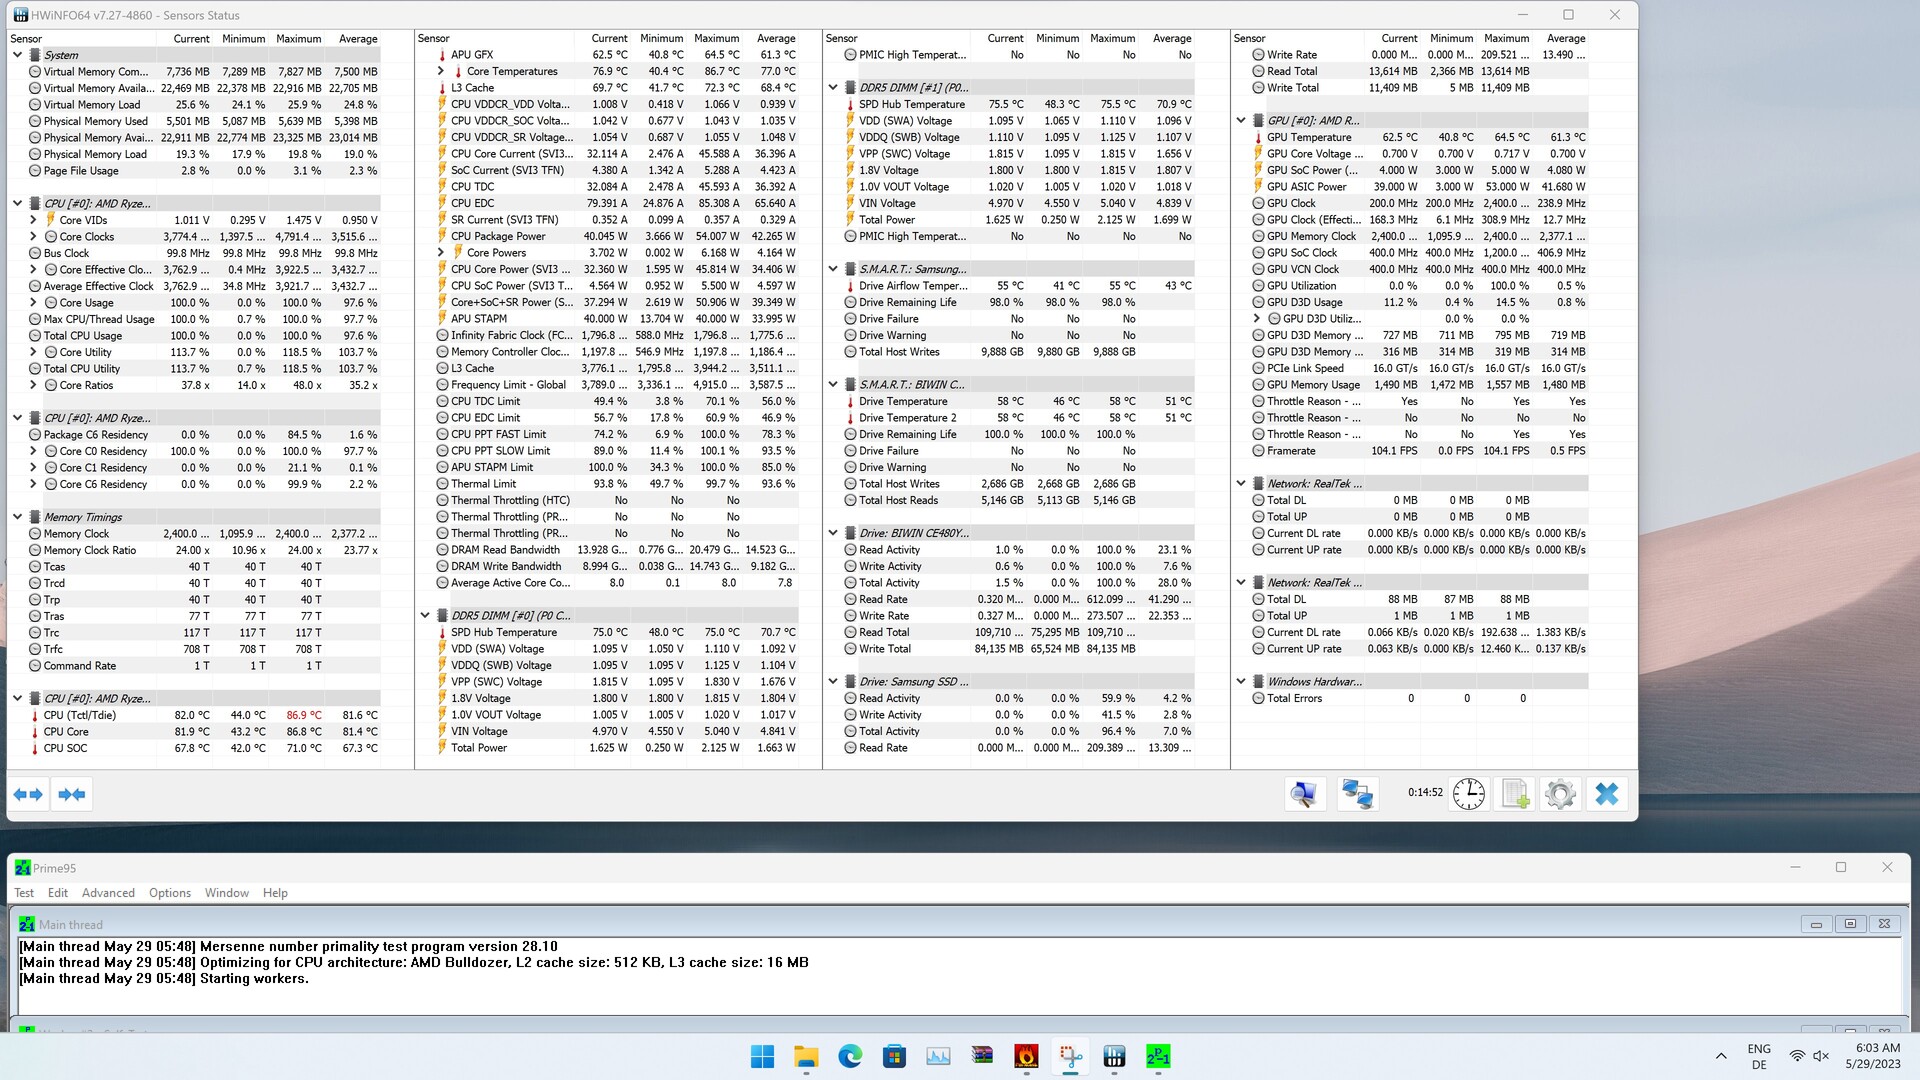1920x1080 pixels.
Task: Click the sensor settings gear icon
Action: 1560,794
